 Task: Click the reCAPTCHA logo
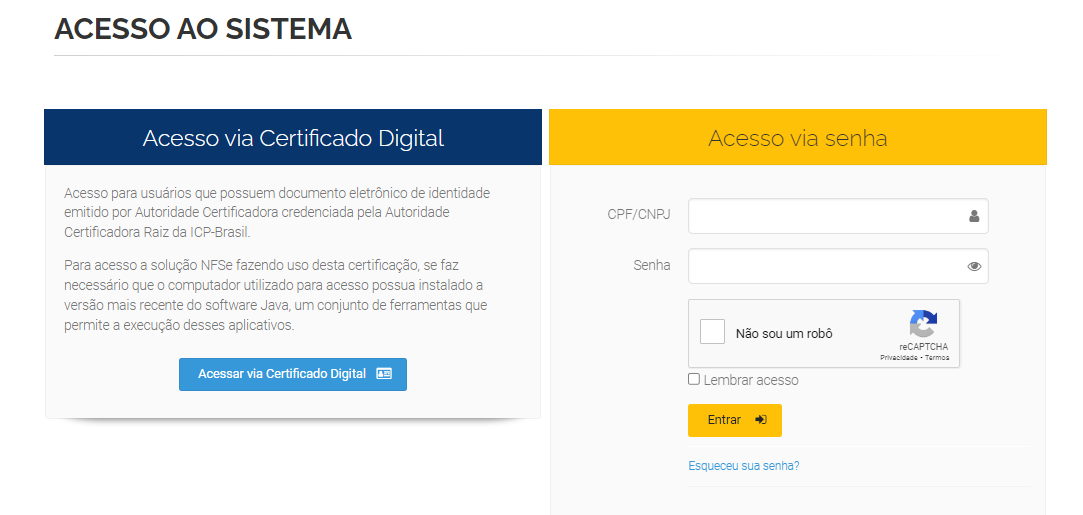click(x=923, y=324)
